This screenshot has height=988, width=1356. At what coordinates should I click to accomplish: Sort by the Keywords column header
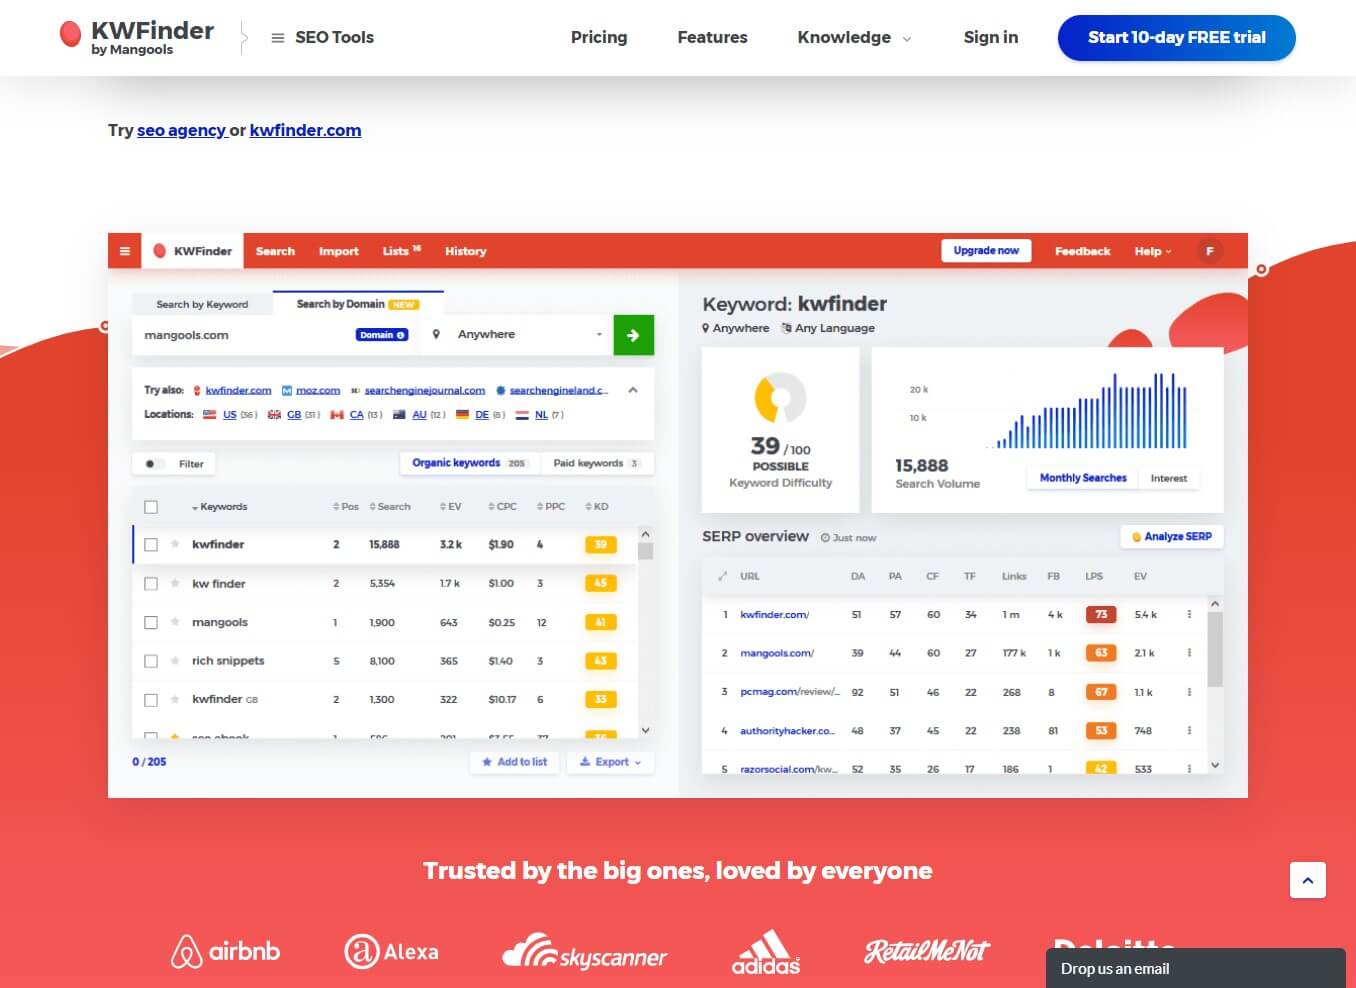point(219,507)
